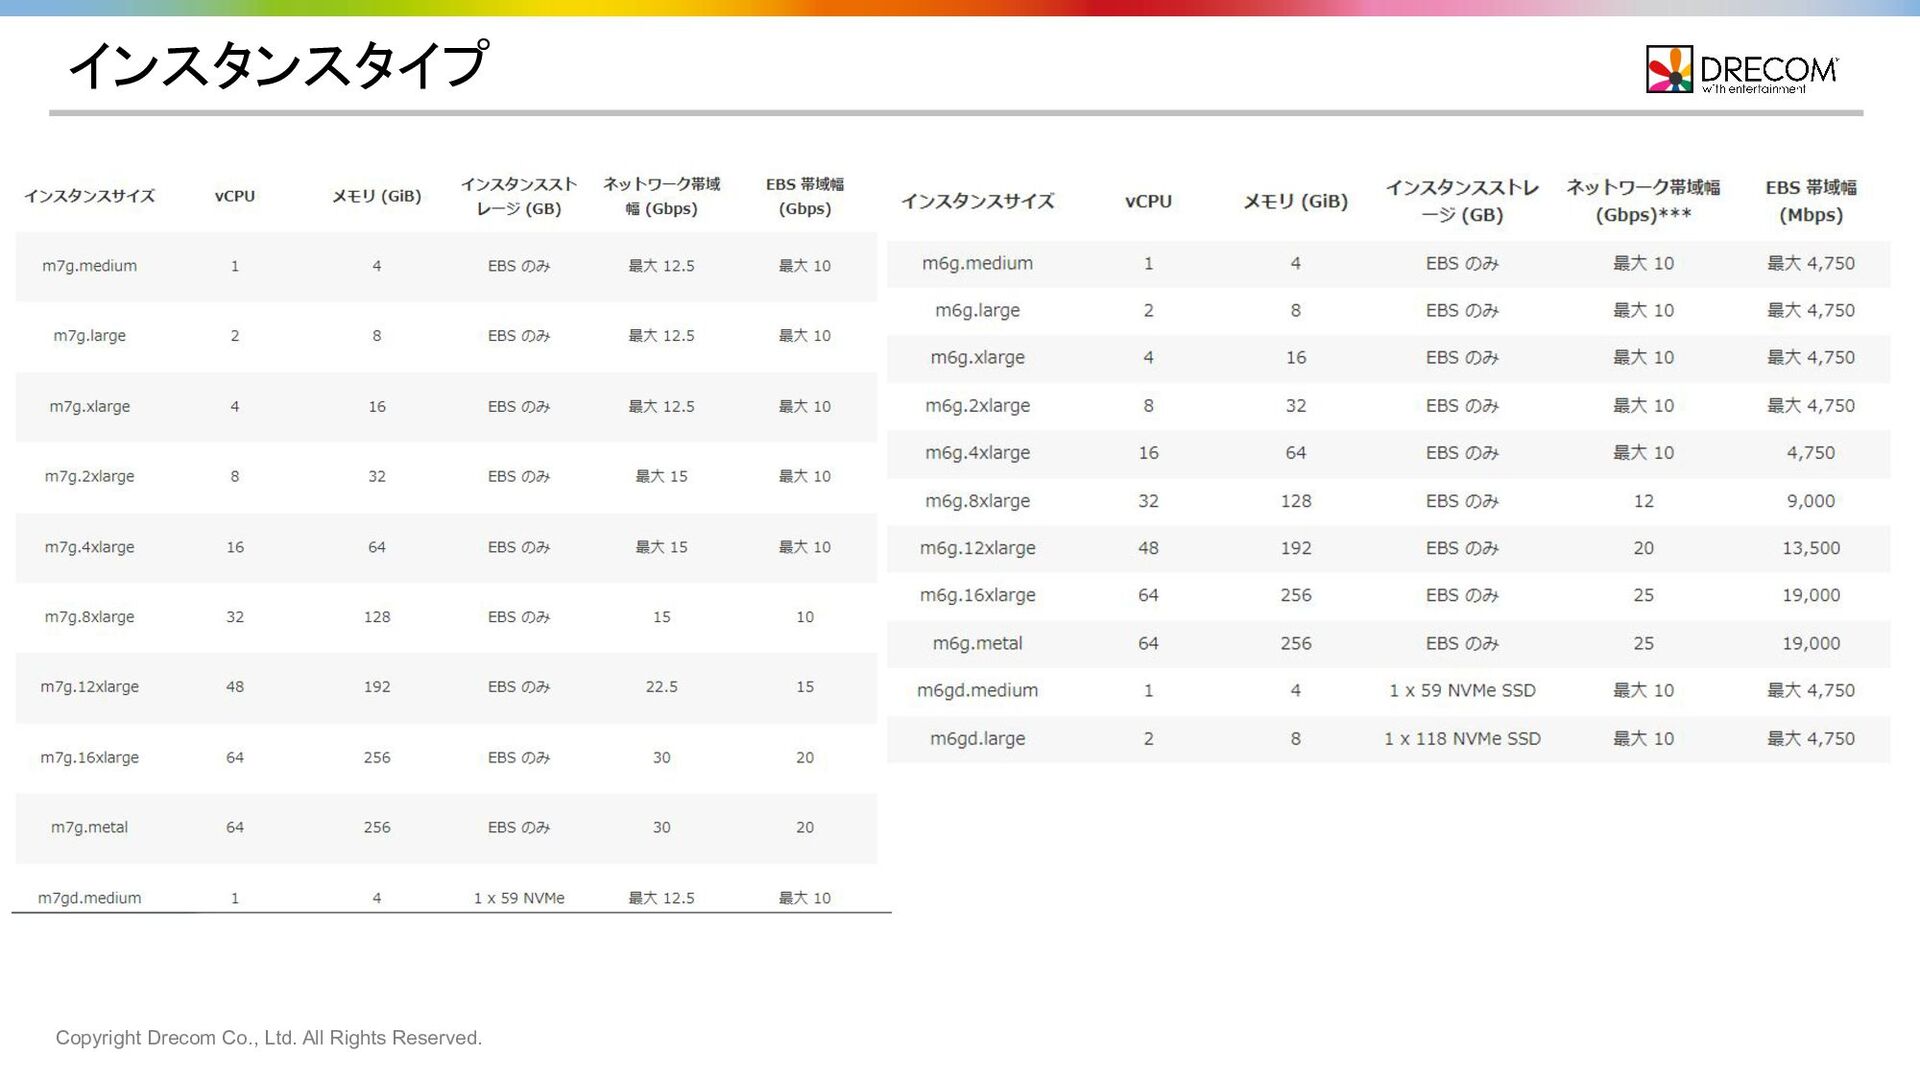Click the m6gd.medium cell

pos(977,690)
